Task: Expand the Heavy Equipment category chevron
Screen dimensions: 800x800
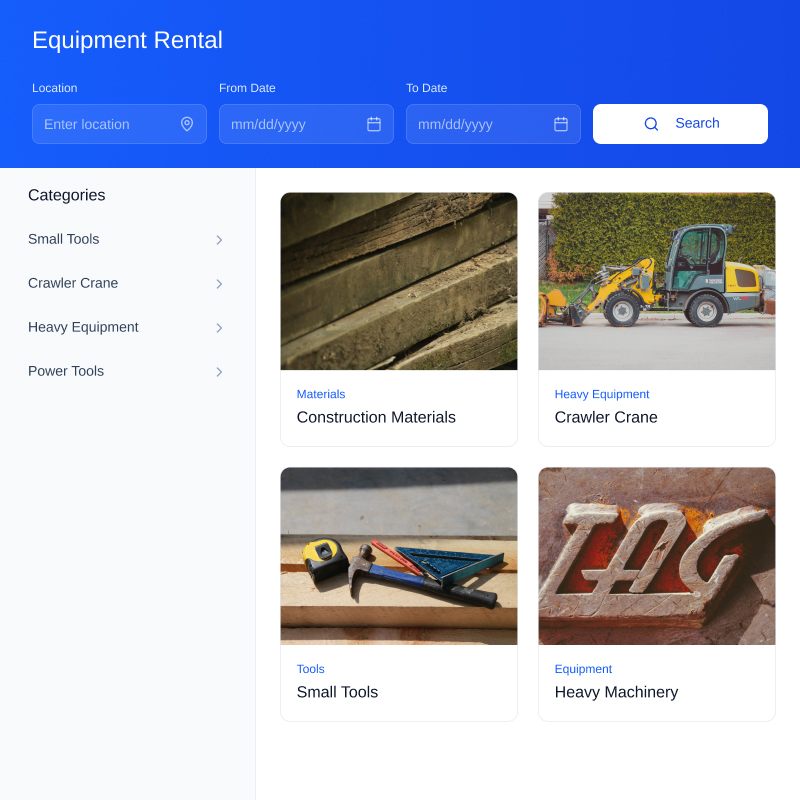Action: (219, 328)
